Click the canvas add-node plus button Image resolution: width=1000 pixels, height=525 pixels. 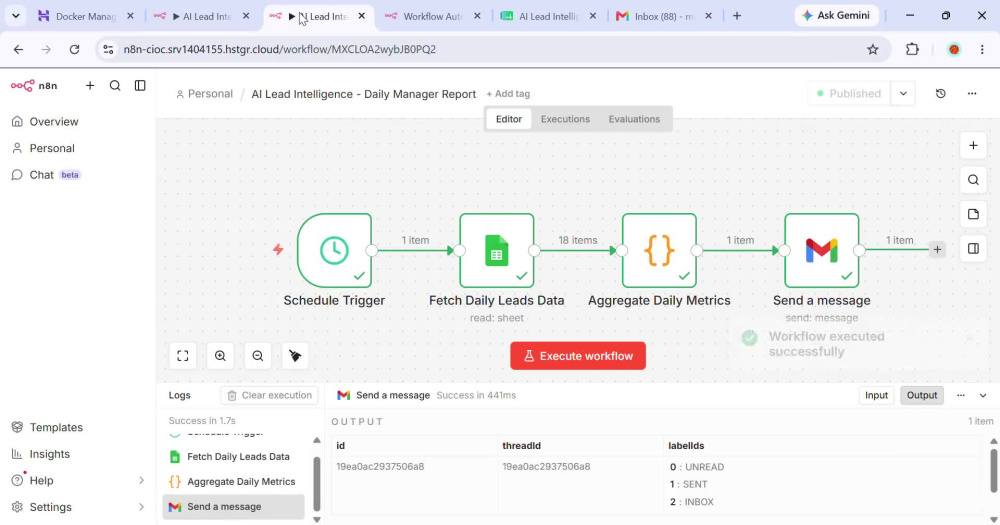click(x=973, y=145)
